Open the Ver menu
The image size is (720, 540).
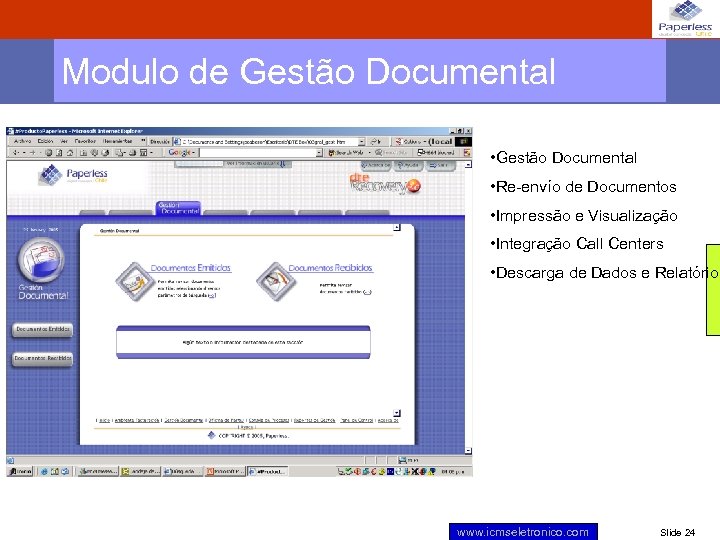point(64,141)
